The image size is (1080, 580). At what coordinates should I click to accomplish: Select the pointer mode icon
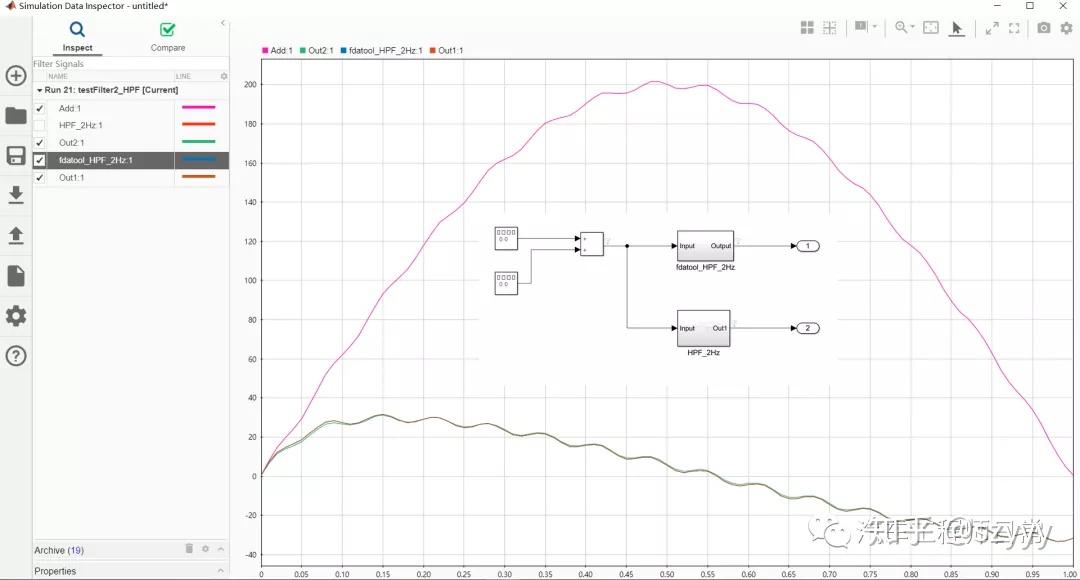tap(957, 27)
